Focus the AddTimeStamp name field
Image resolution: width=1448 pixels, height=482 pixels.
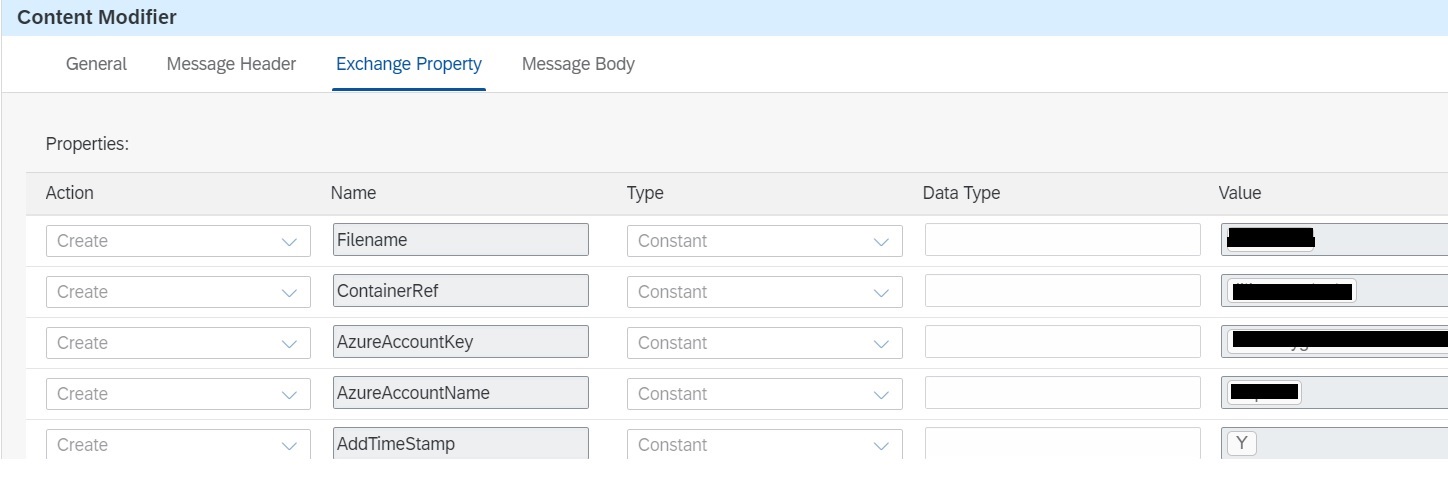(460, 444)
